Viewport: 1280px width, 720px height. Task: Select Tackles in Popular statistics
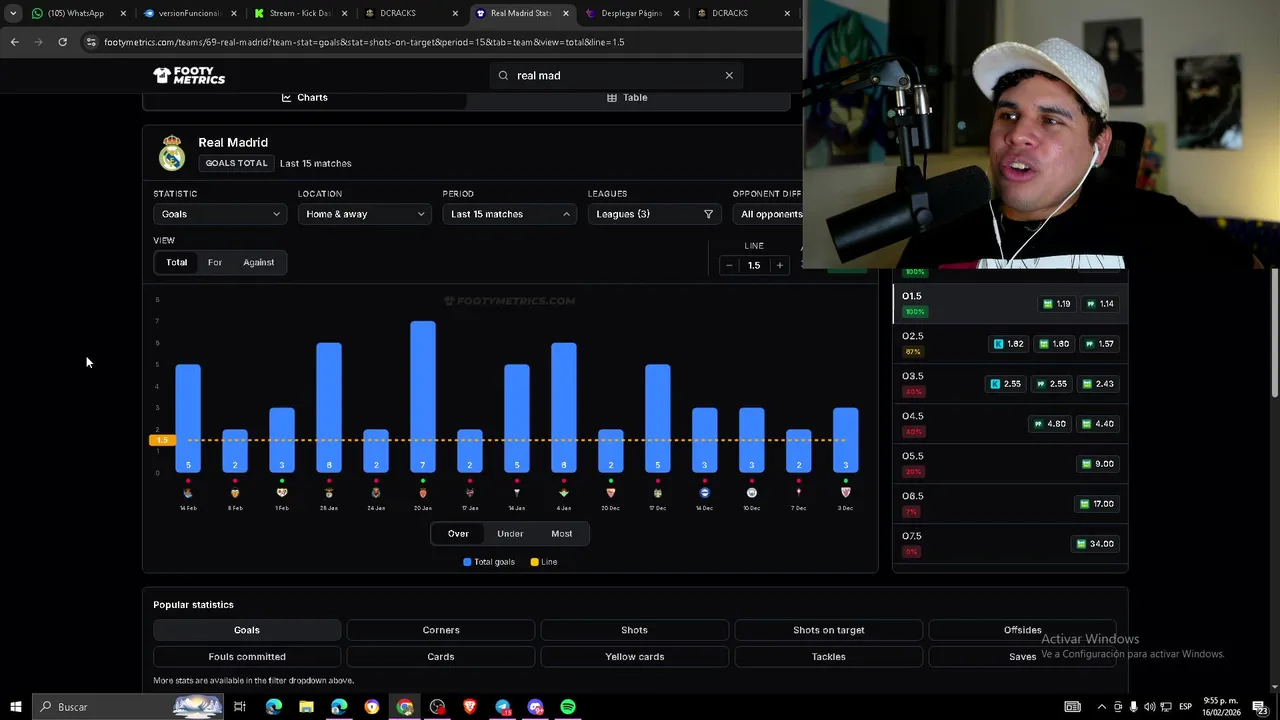tap(829, 657)
